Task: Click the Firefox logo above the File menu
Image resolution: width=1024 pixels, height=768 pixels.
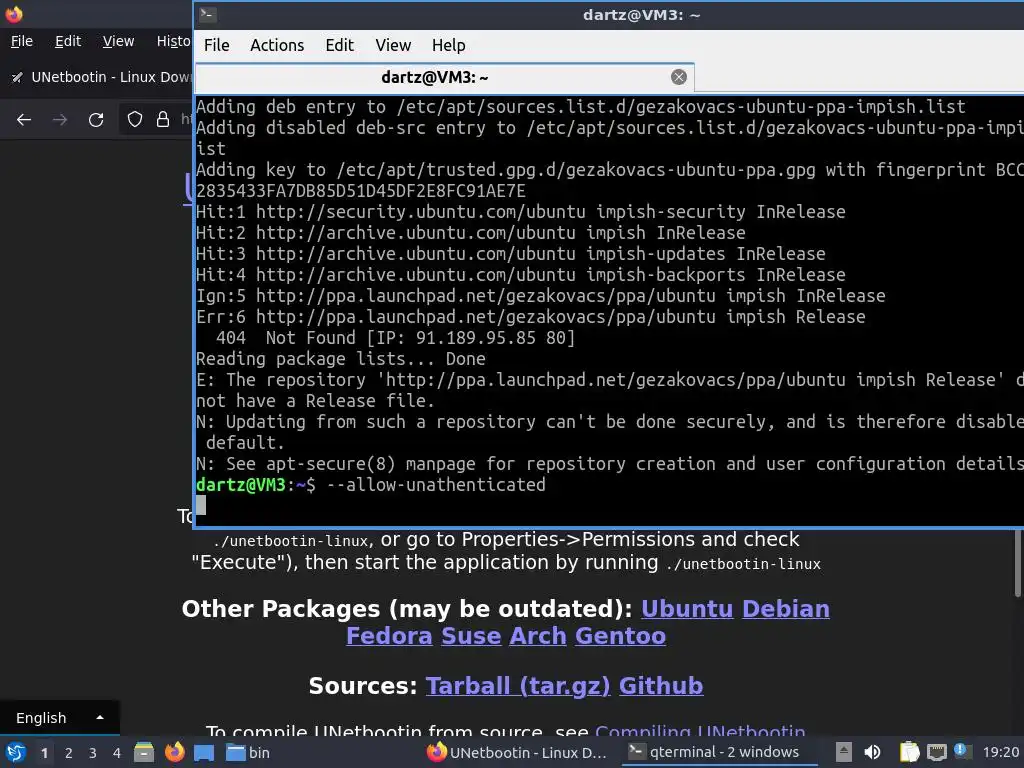Action: coord(14,14)
